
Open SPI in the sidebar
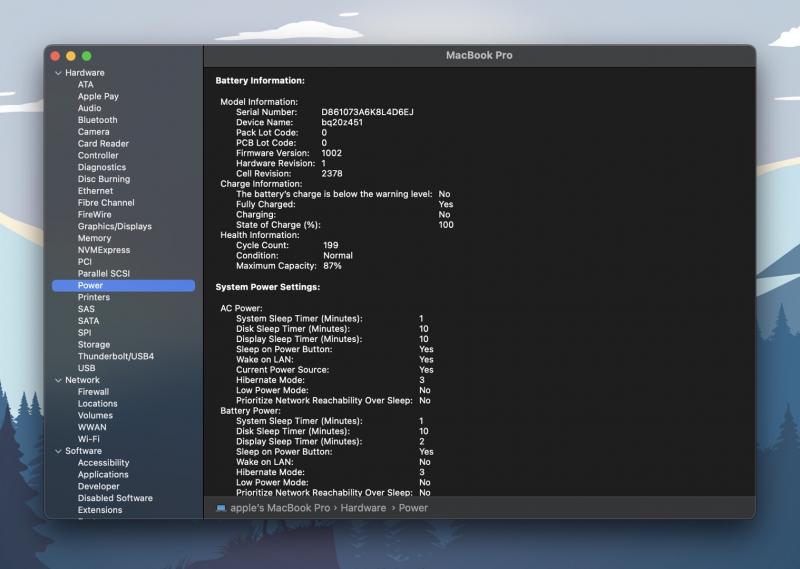click(85, 333)
